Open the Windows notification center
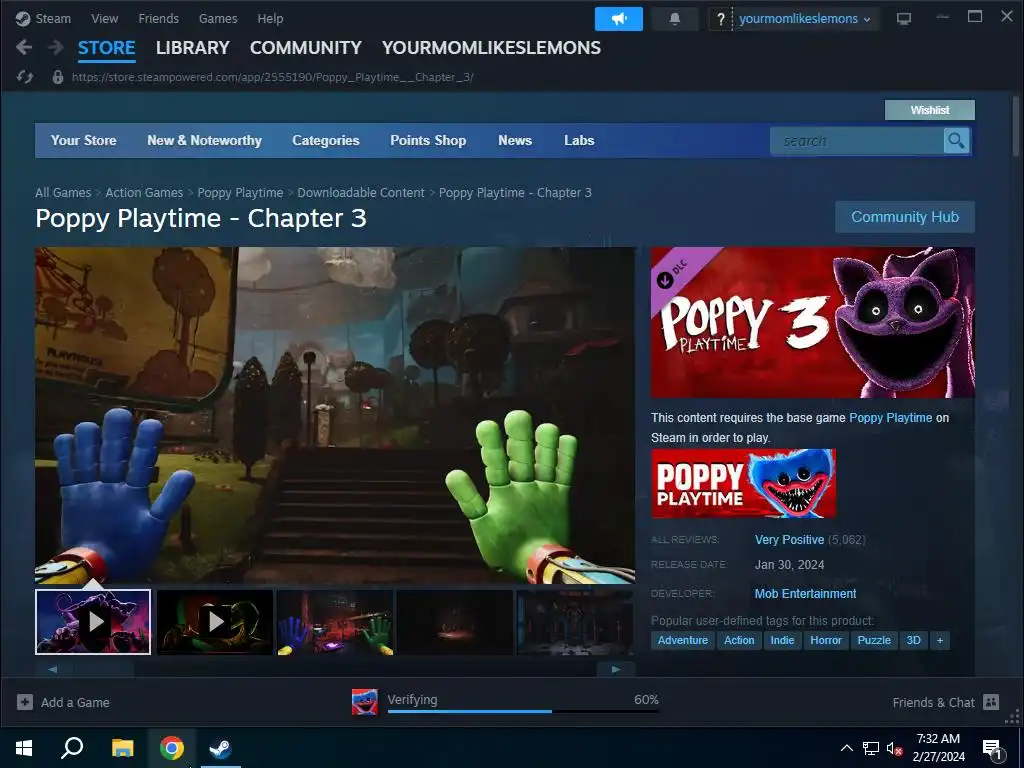The width and height of the screenshot is (1024, 768). click(993, 749)
